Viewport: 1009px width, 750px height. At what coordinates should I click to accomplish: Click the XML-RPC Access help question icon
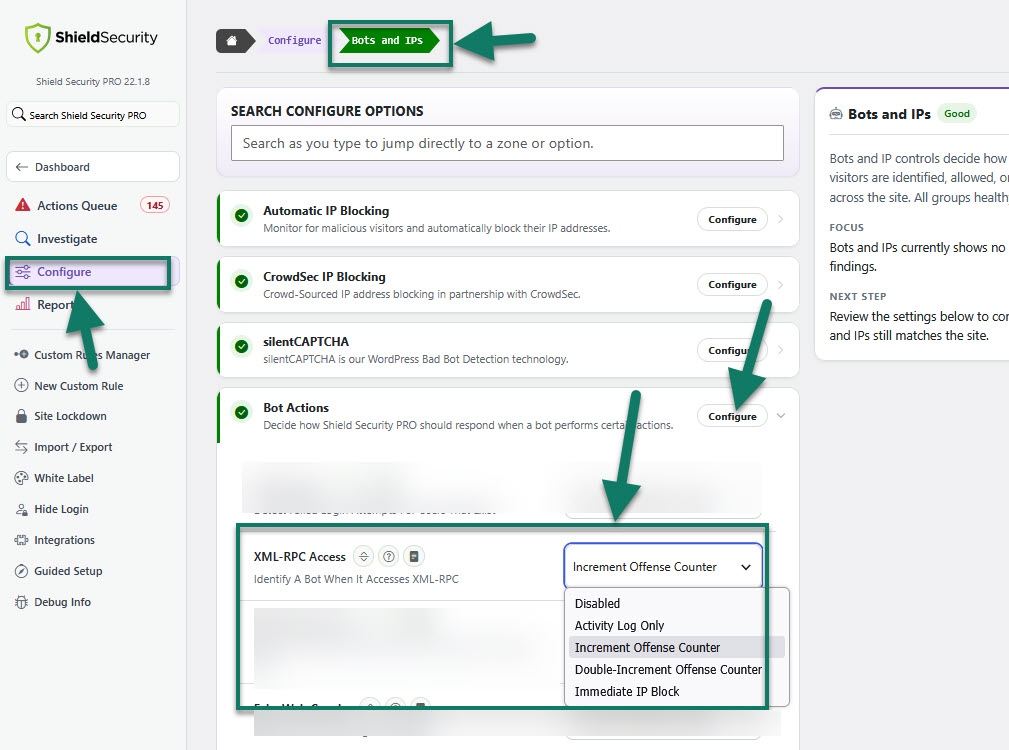(389, 556)
